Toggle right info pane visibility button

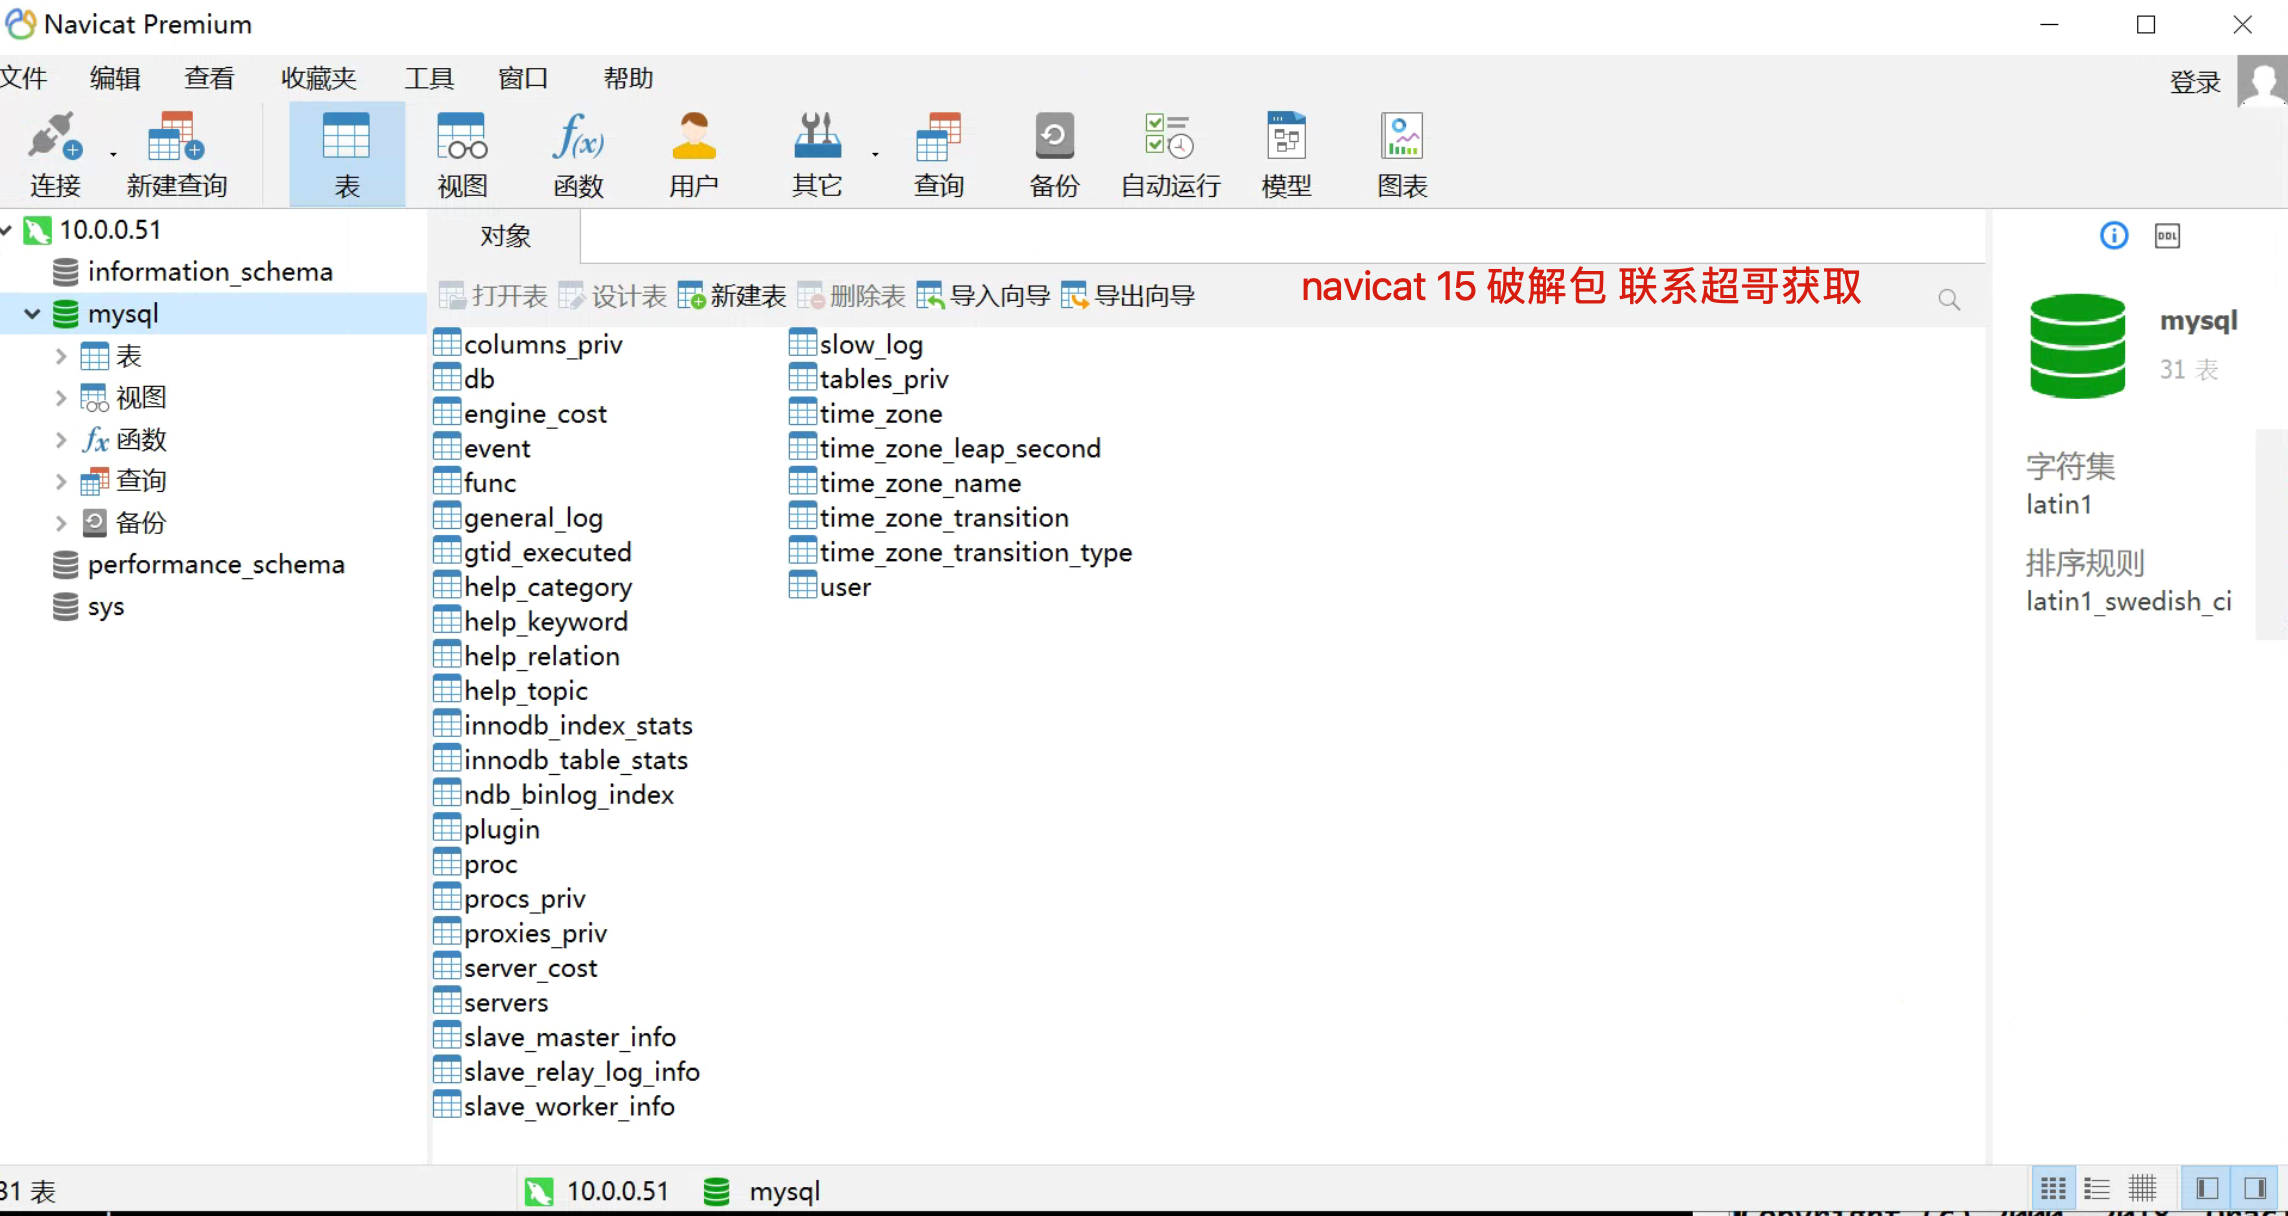click(x=2255, y=1189)
